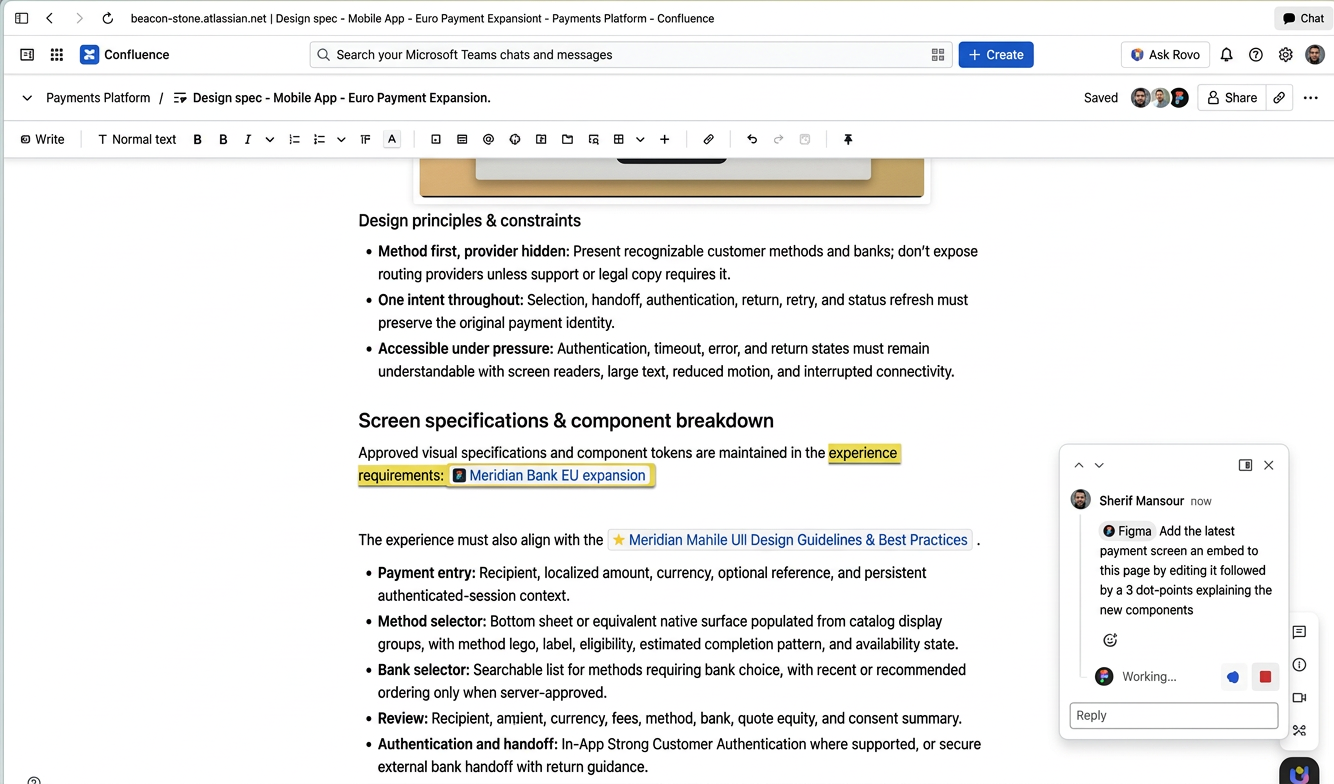Click the video camera icon on the right rail

[1299, 698]
